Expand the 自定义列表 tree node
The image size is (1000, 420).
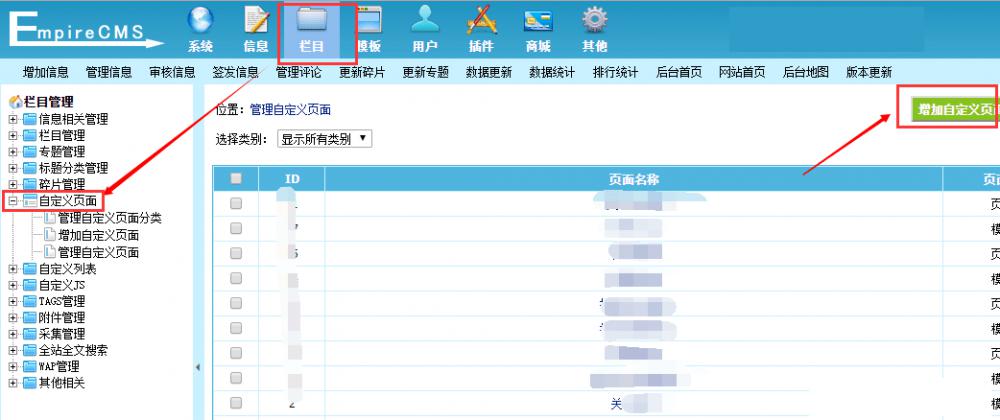13,269
